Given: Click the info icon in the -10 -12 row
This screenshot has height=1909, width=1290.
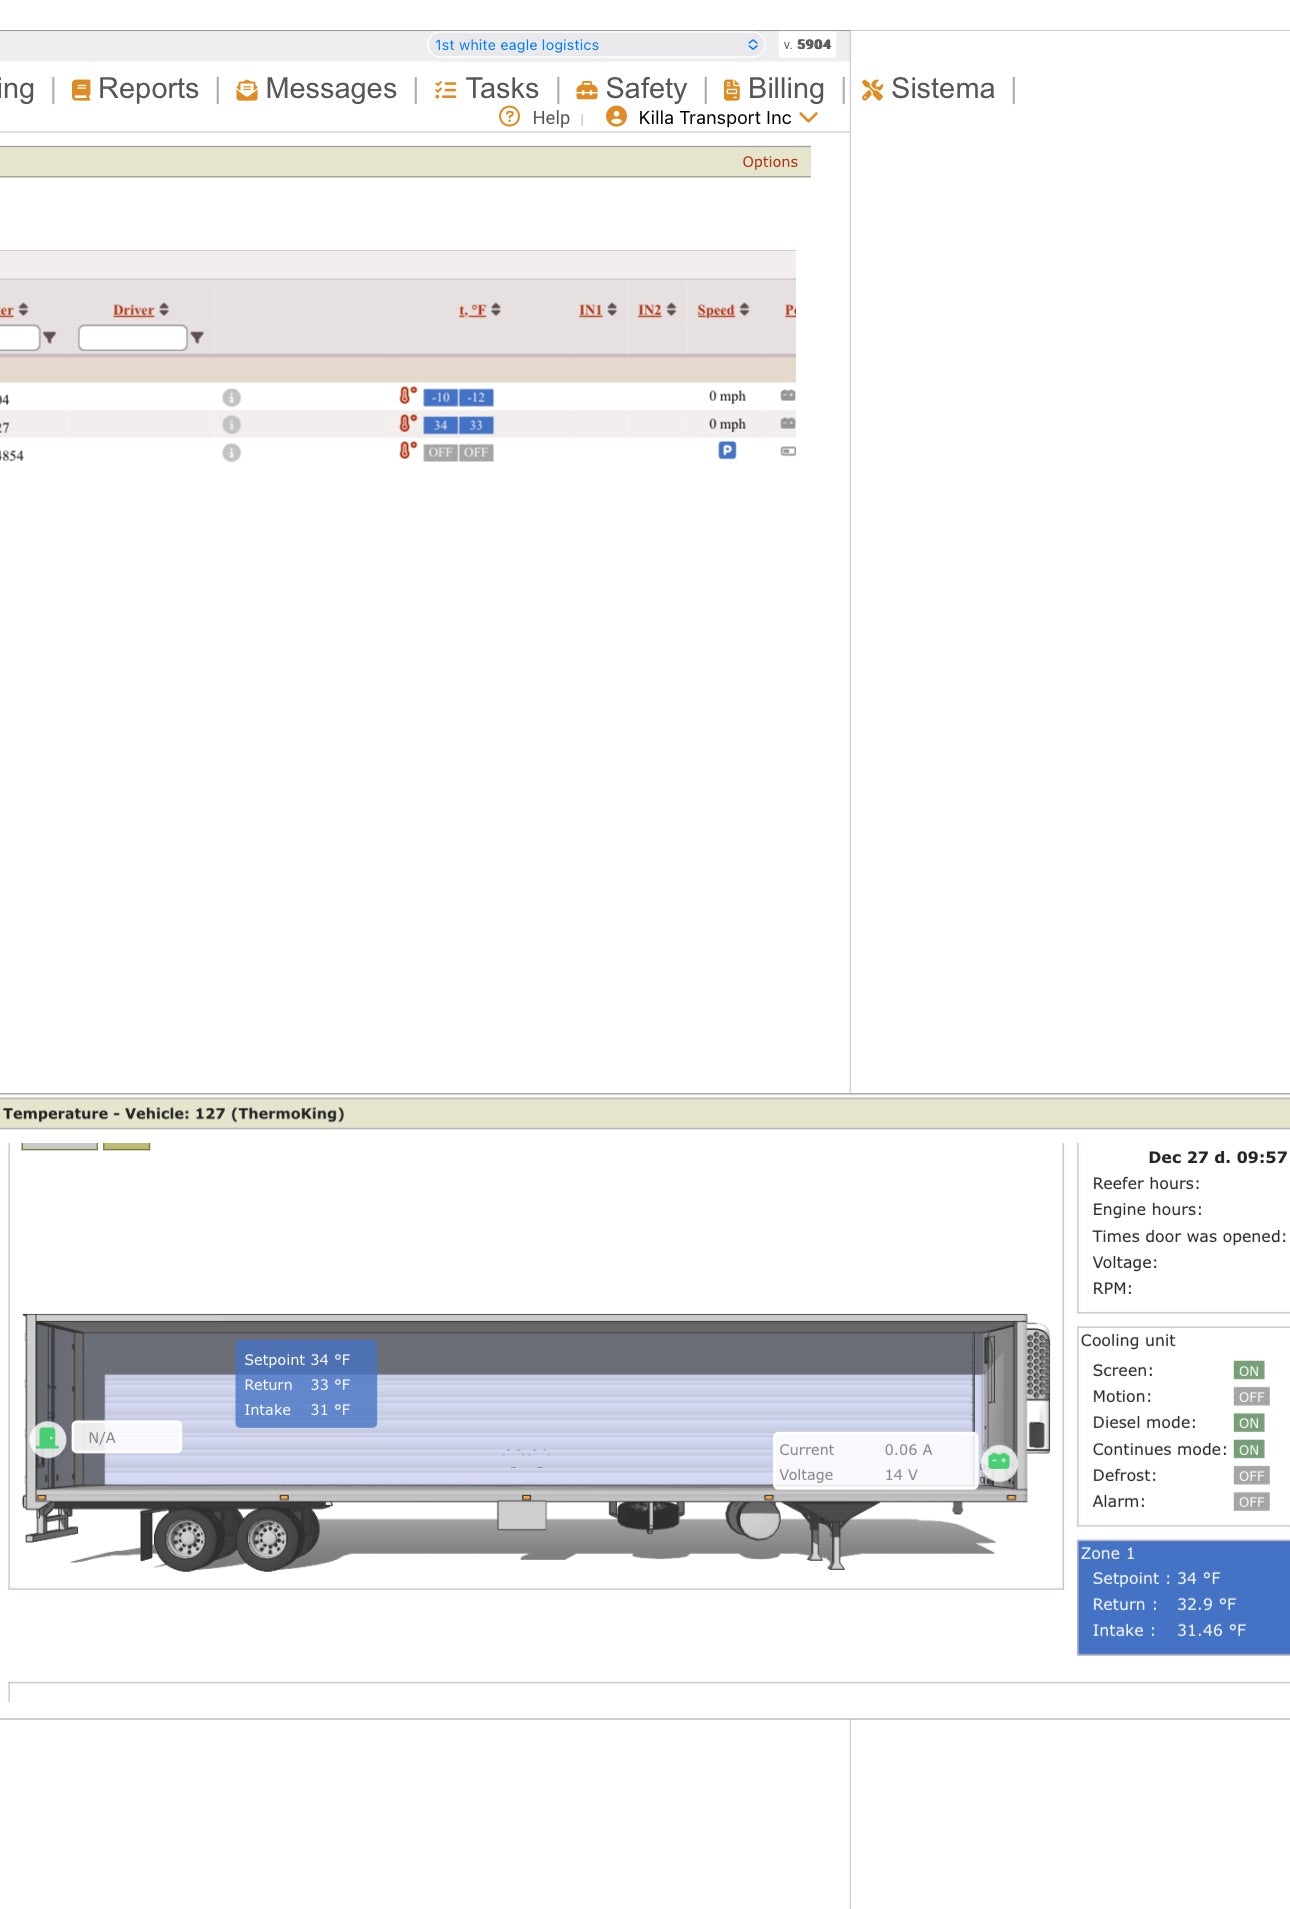Looking at the screenshot, I should pyautogui.click(x=231, y=397).
